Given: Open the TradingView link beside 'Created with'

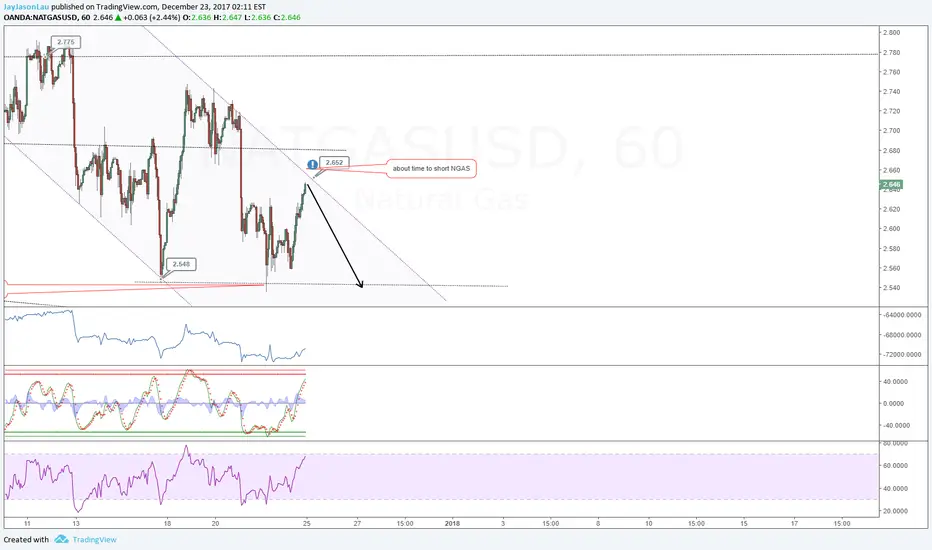Looking at the screenshot, I should coord(95,539).
